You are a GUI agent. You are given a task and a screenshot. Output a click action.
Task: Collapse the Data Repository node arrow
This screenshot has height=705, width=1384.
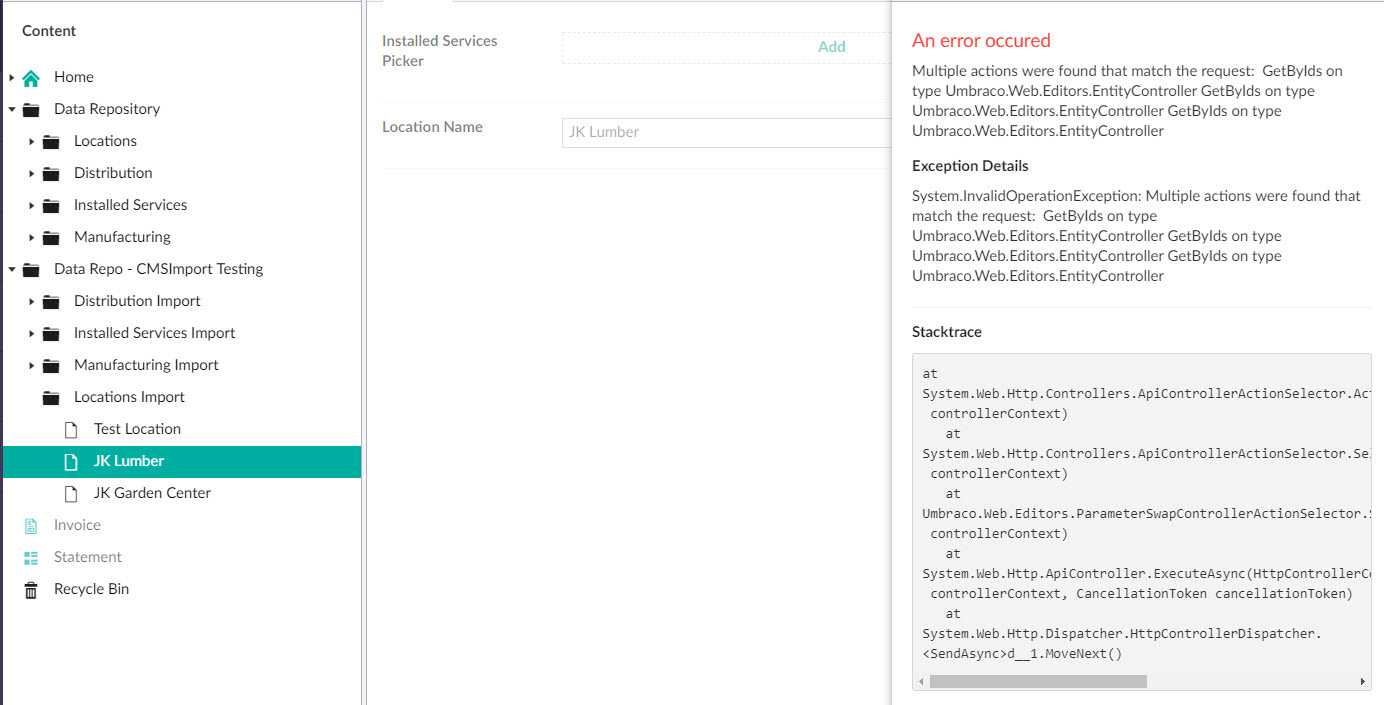pyautogui.click(x=11, y=109)
